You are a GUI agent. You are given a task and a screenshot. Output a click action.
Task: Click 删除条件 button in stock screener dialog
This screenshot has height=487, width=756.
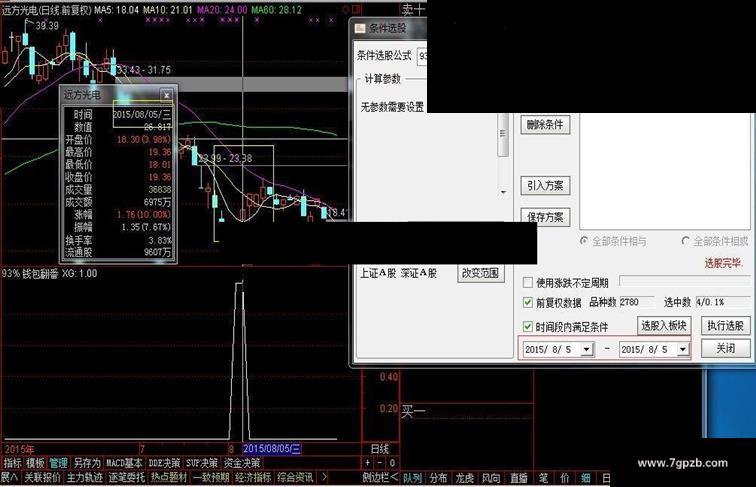[545, 125]
